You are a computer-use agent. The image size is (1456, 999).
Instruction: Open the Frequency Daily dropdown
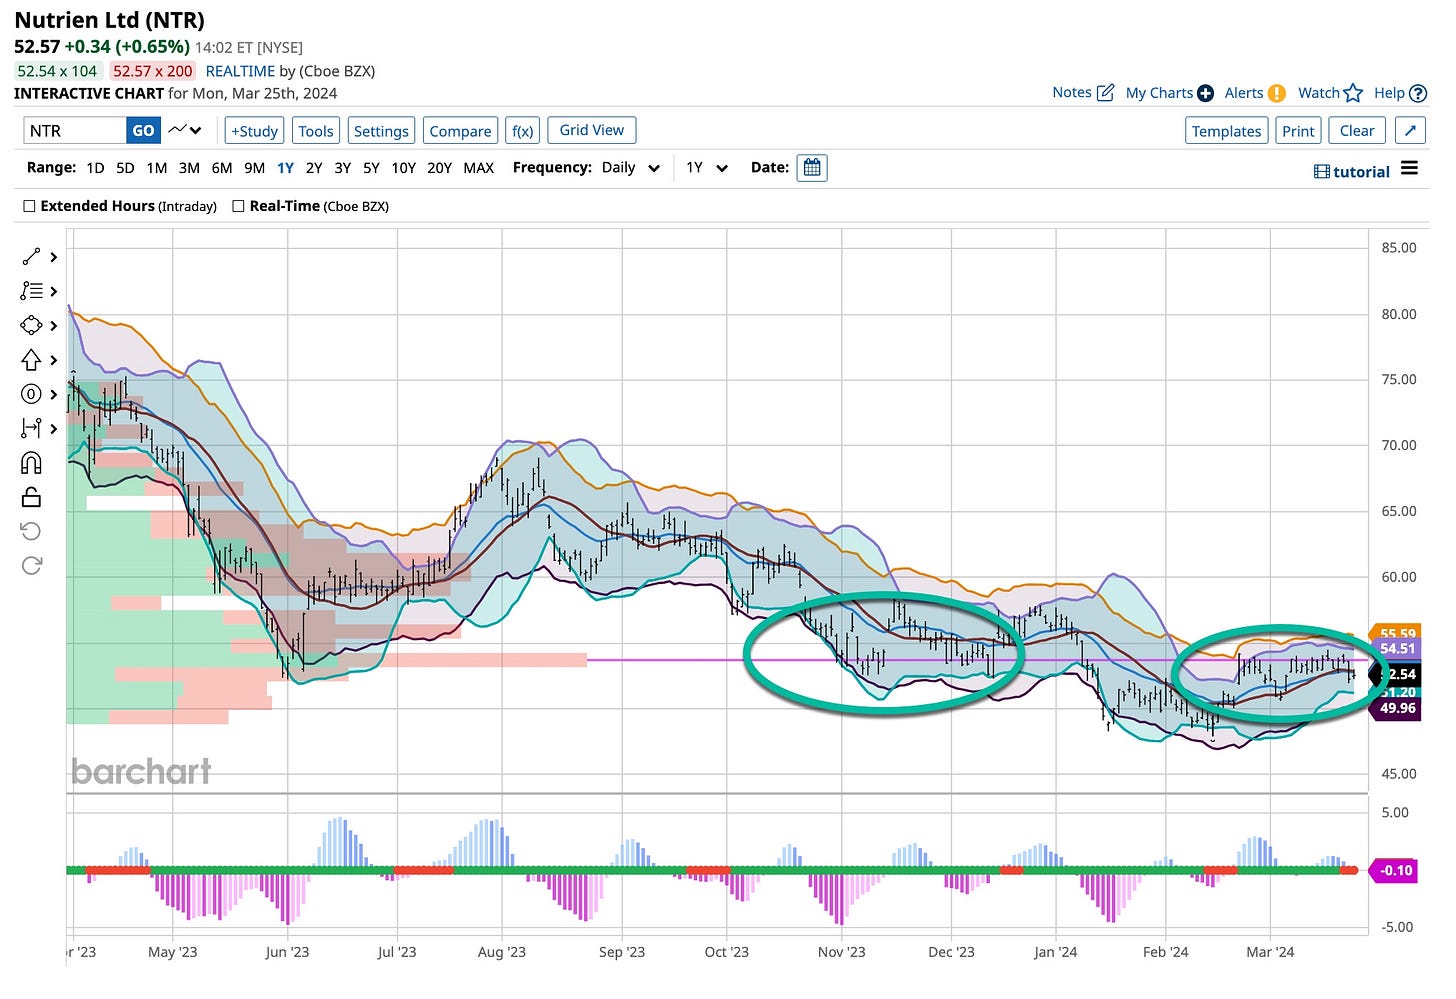pos(631,168)
